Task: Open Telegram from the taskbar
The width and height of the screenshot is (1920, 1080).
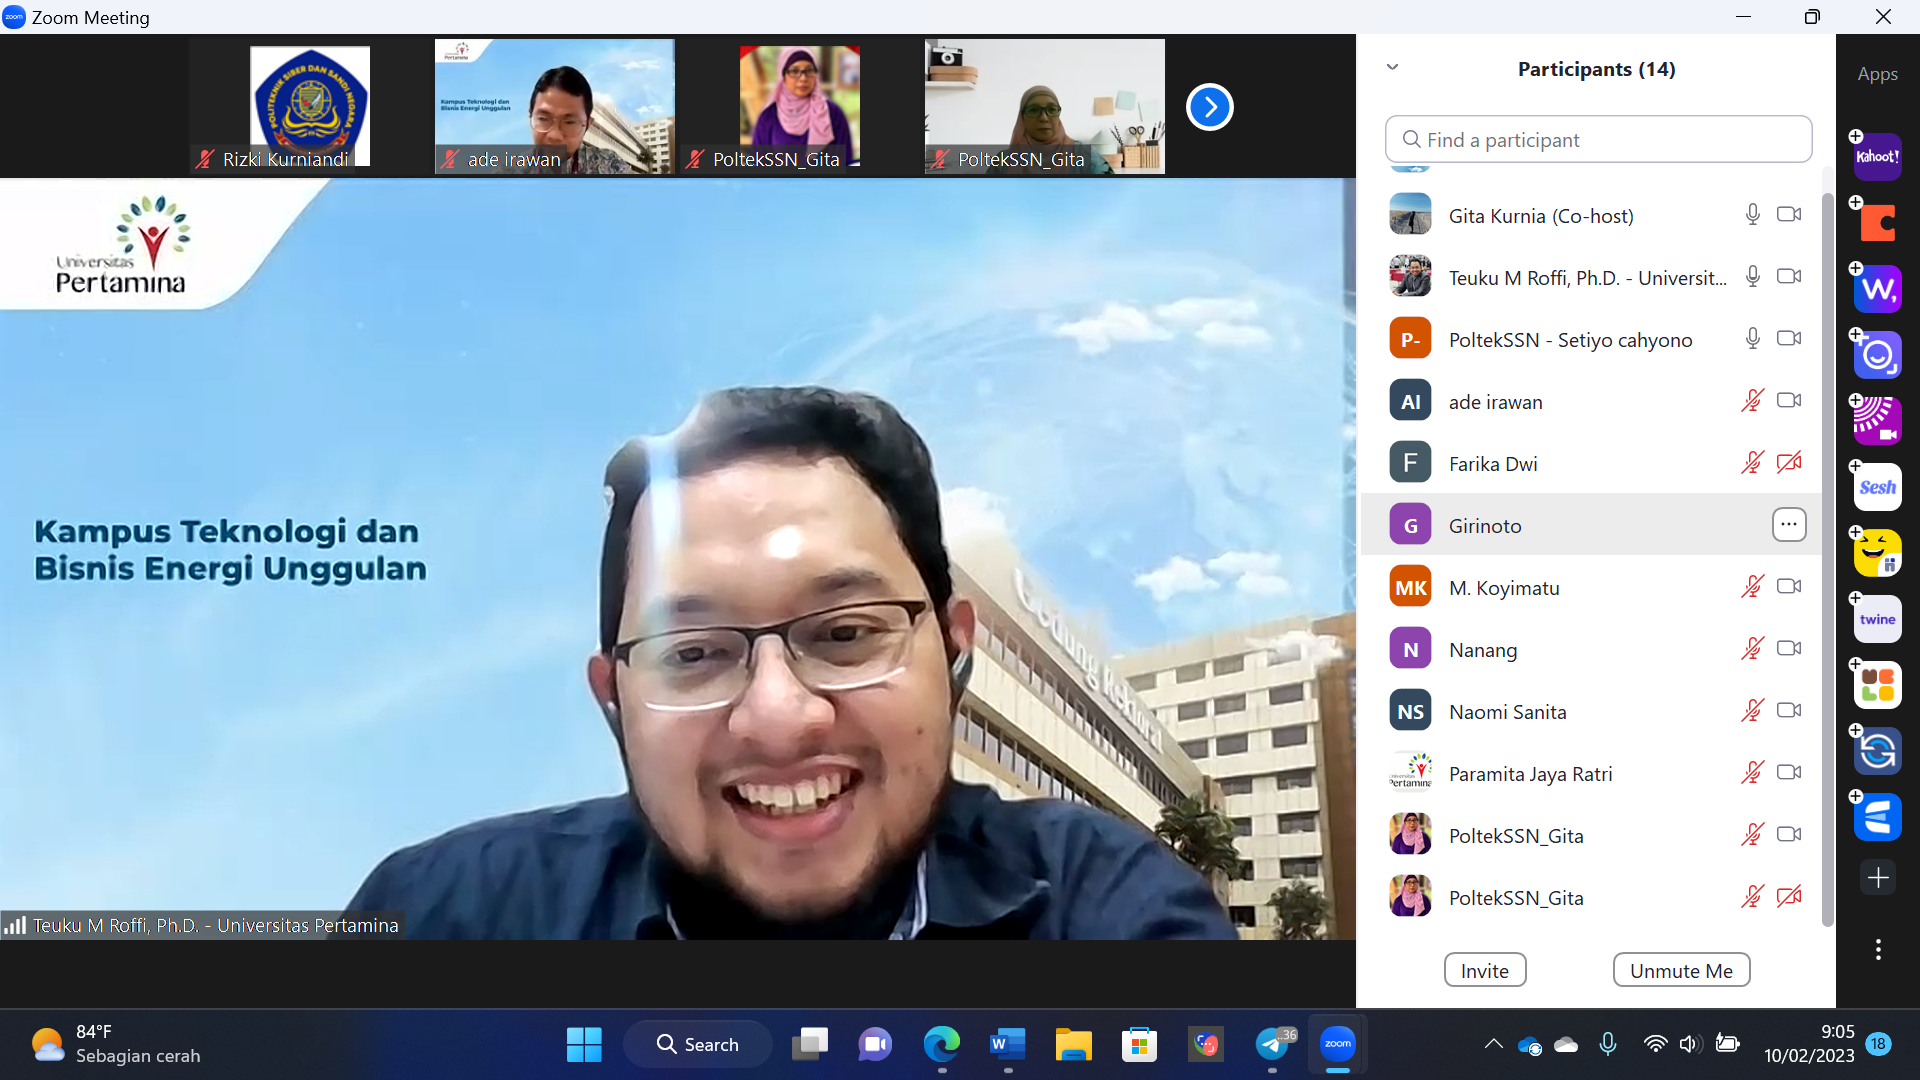Action: coord(1272,1044)
